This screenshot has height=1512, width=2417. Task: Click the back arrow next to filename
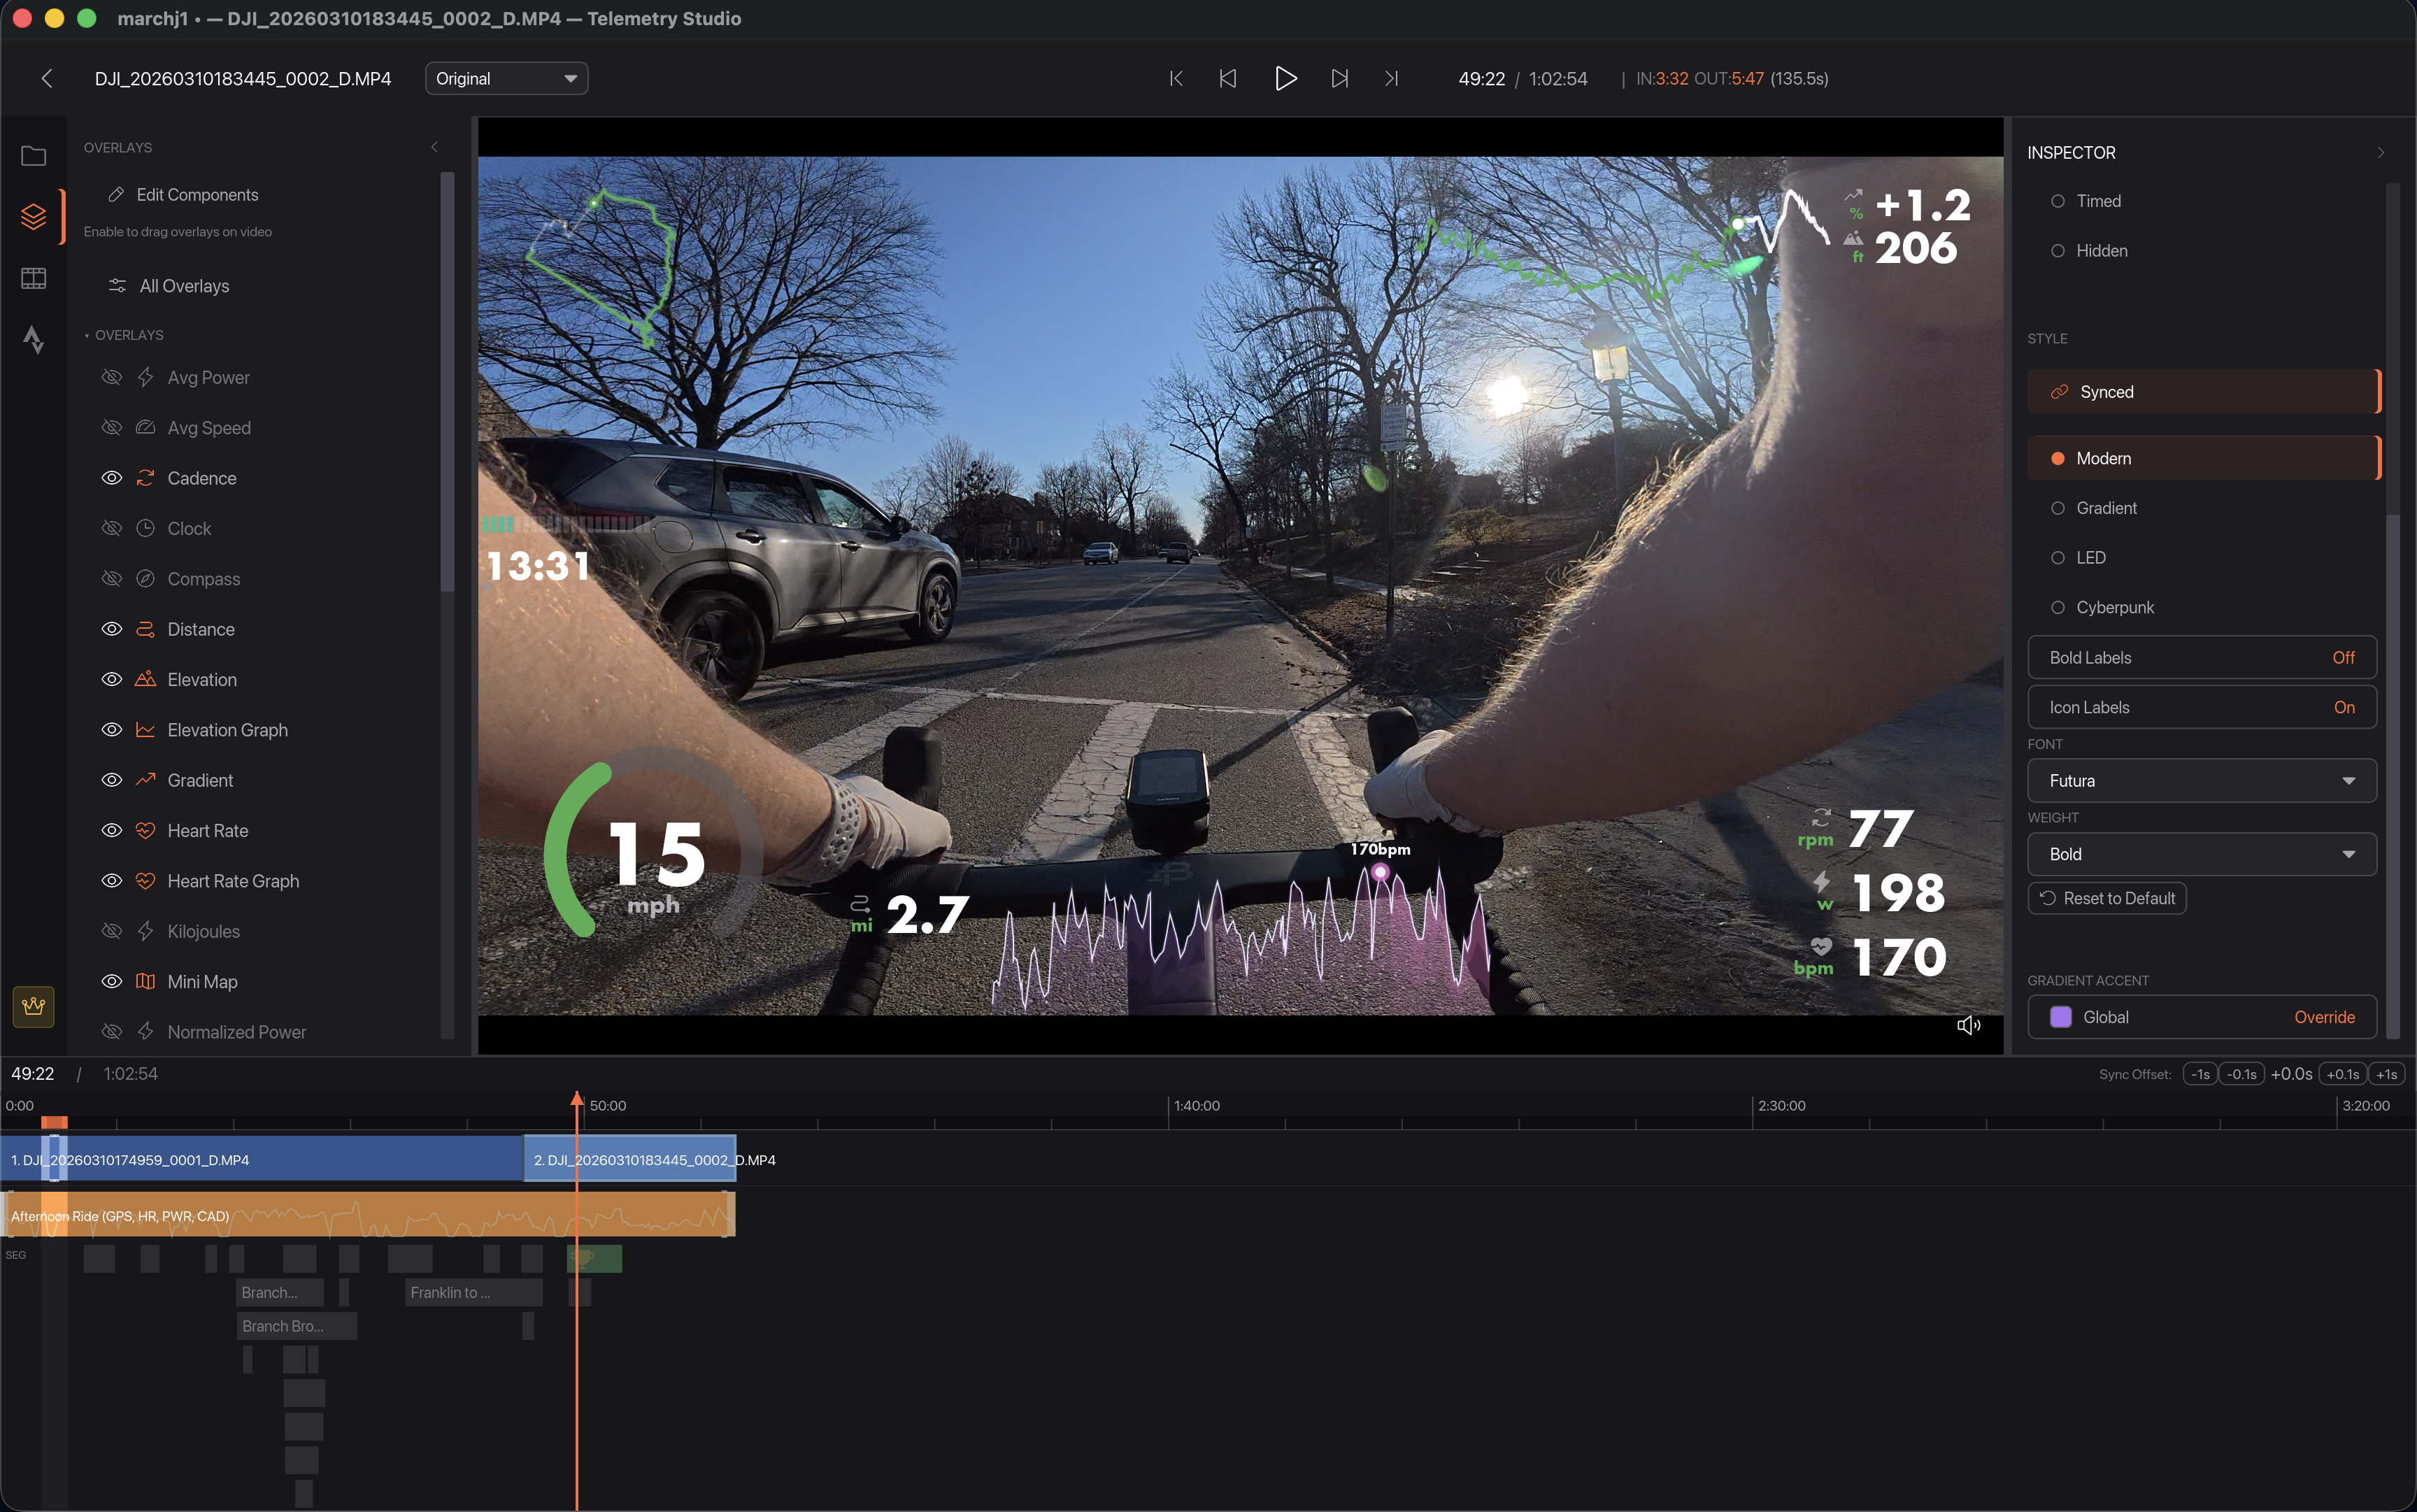click(46, 78)
